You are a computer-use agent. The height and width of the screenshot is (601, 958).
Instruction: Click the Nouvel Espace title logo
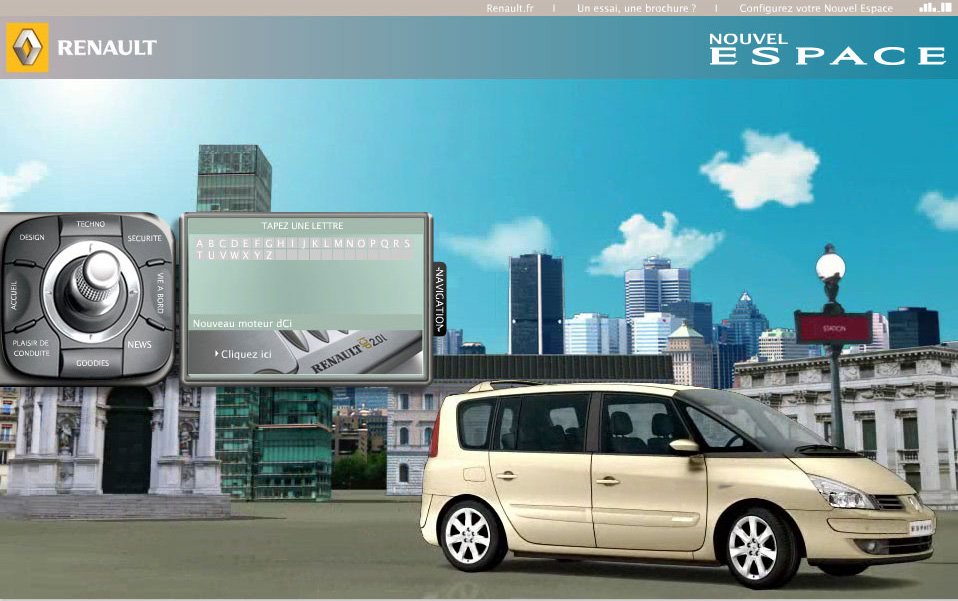pyautogui.click(x=826, y=49)
